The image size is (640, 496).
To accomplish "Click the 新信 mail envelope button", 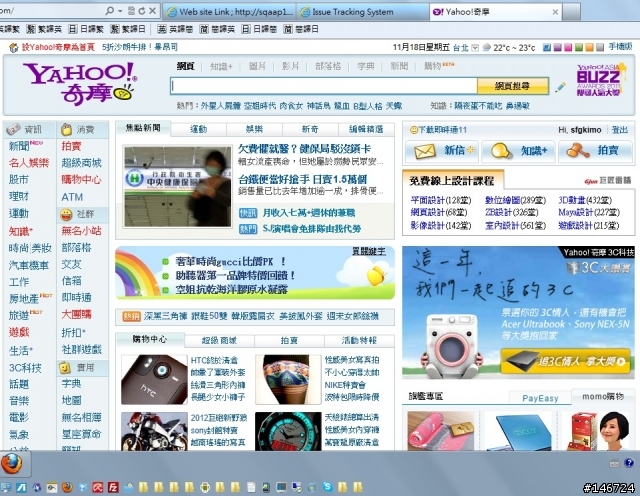I will 442,151.
